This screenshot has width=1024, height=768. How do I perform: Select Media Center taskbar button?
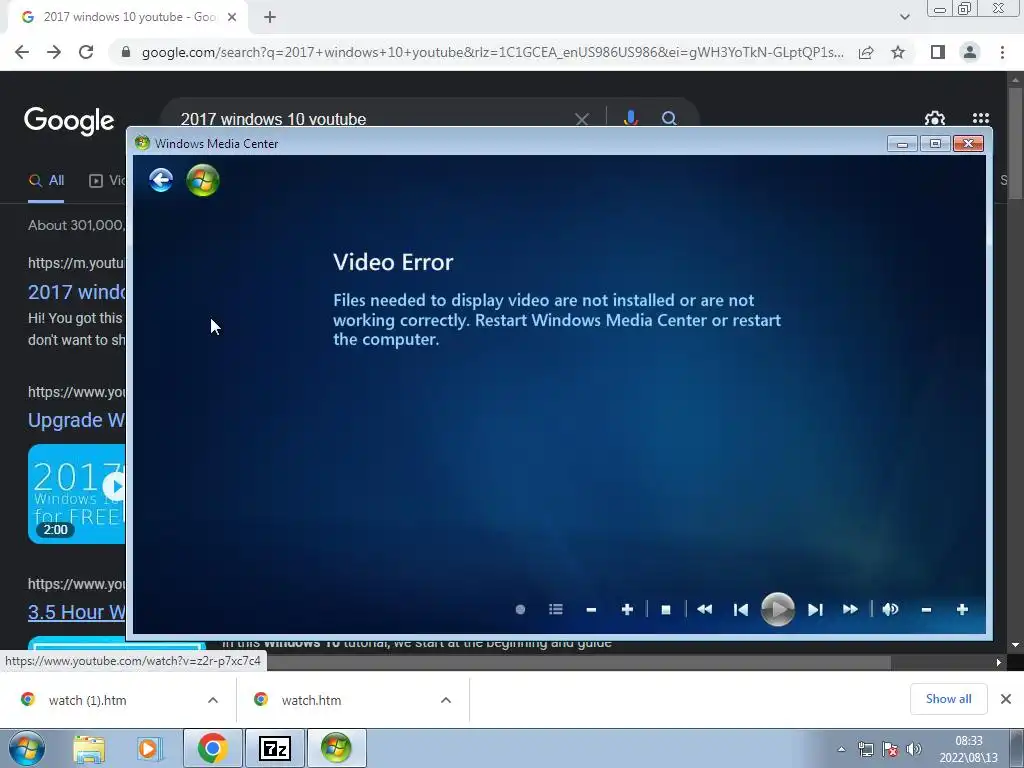(x=336, y=748)
